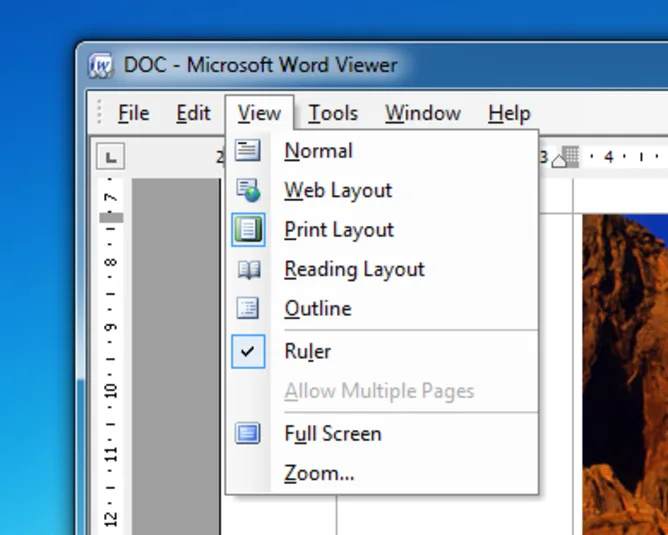Click the vertical ruler margin boundary
Viewport: 668px width, 535px height.
111,218
